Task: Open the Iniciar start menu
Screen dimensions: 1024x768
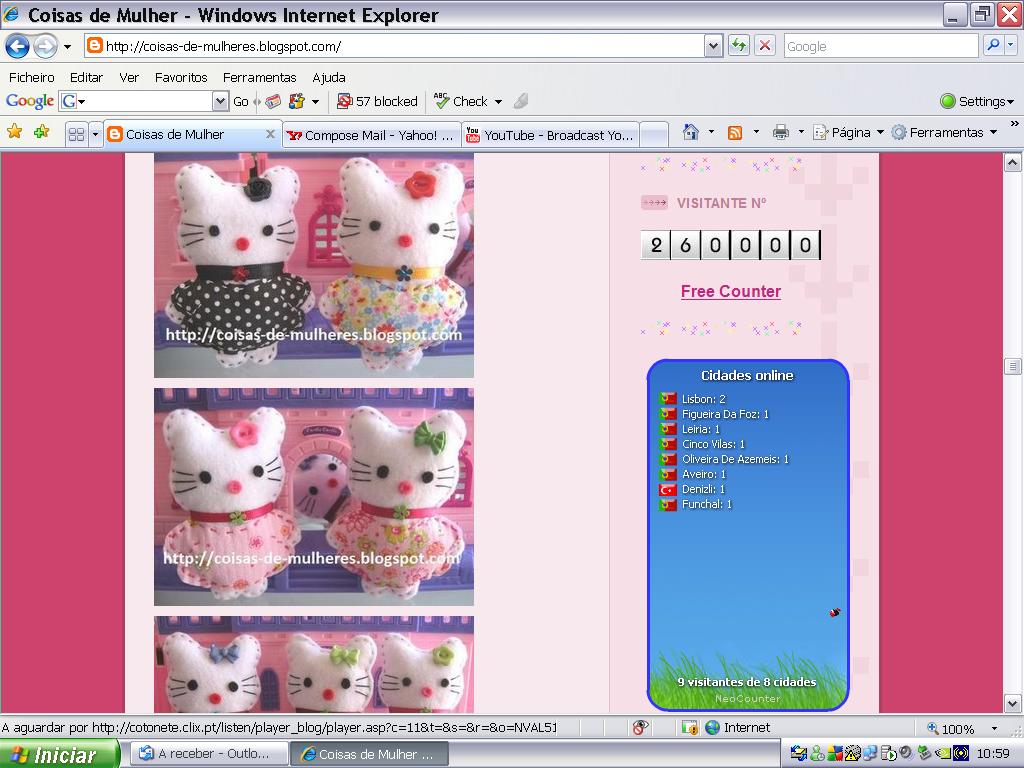Action: click(x=59, y=754)
